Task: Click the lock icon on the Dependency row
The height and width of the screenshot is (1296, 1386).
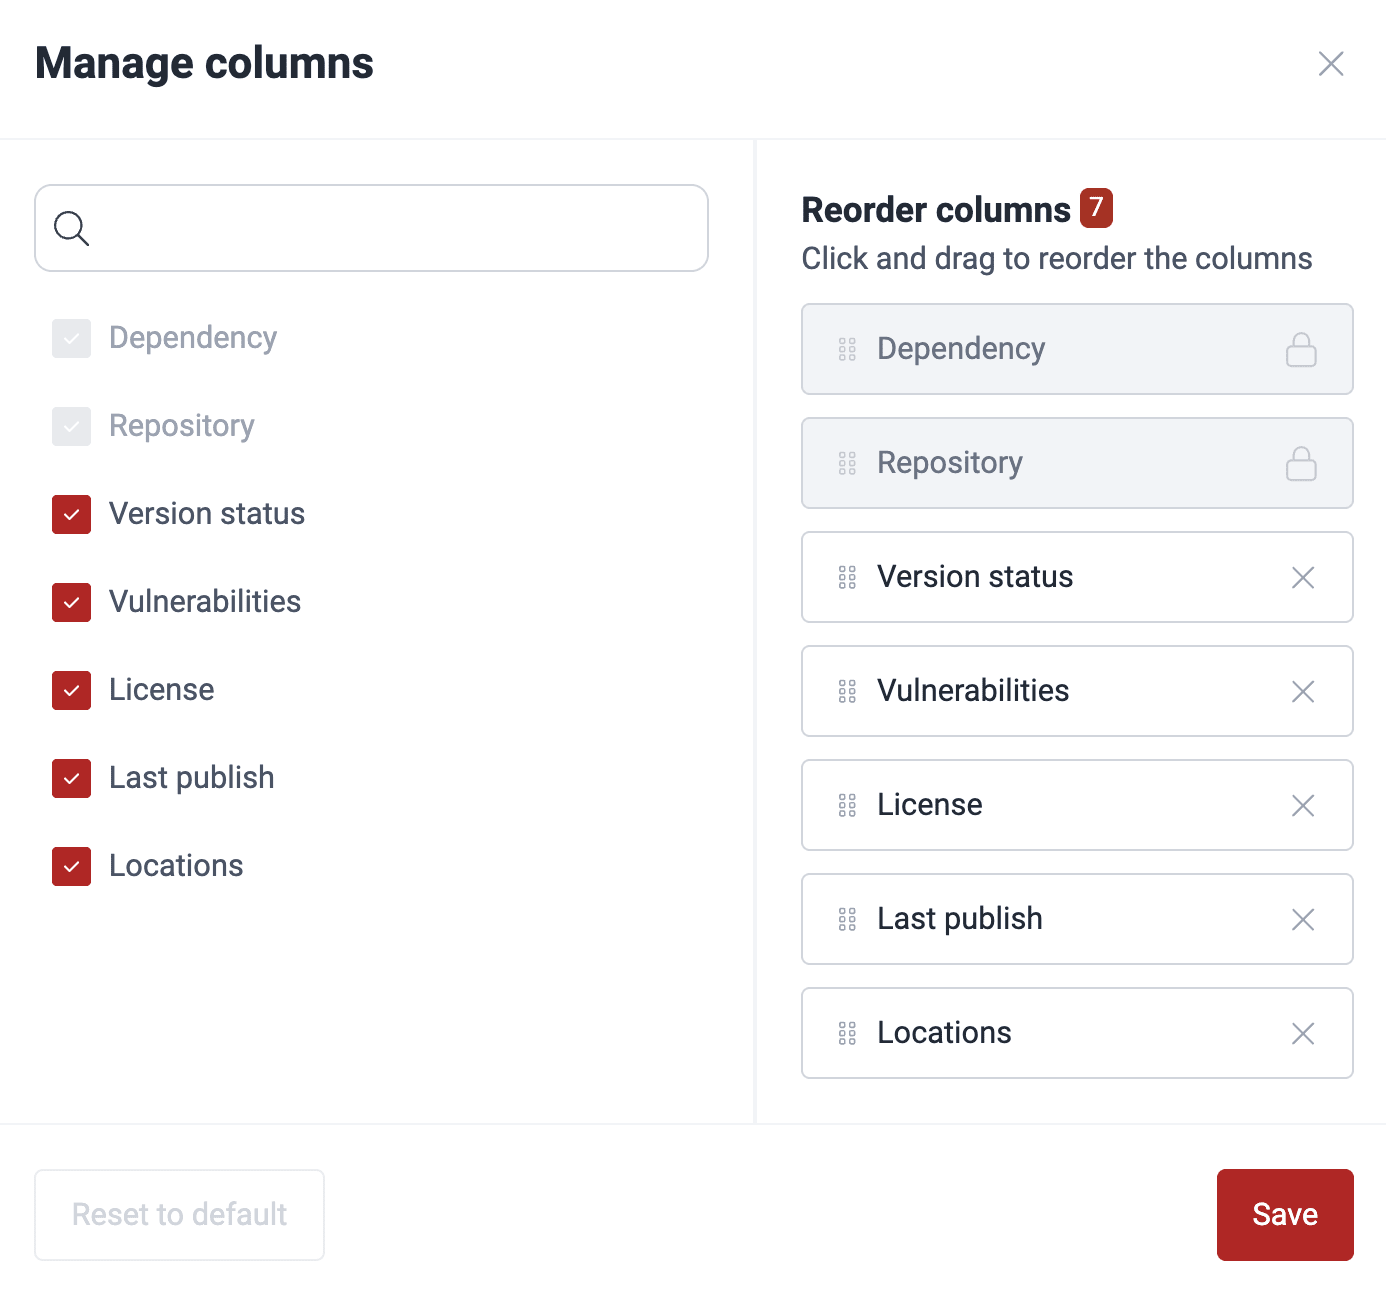Action: [x=1301, y=349]
